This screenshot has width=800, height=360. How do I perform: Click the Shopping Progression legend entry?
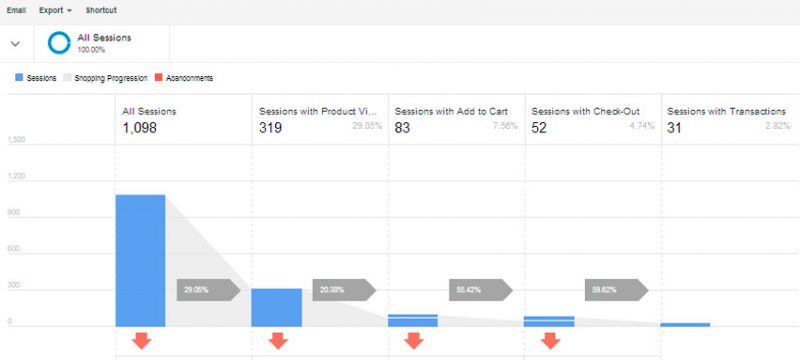click(106, 78)
